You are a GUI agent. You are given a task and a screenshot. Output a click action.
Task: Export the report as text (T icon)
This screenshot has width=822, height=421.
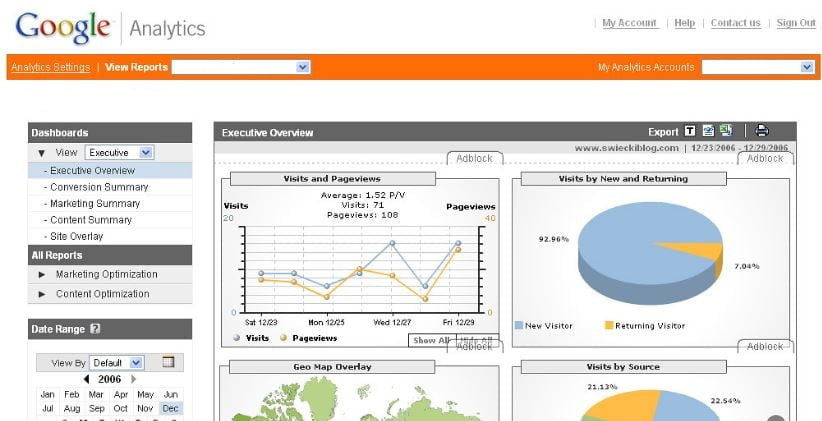690,132
